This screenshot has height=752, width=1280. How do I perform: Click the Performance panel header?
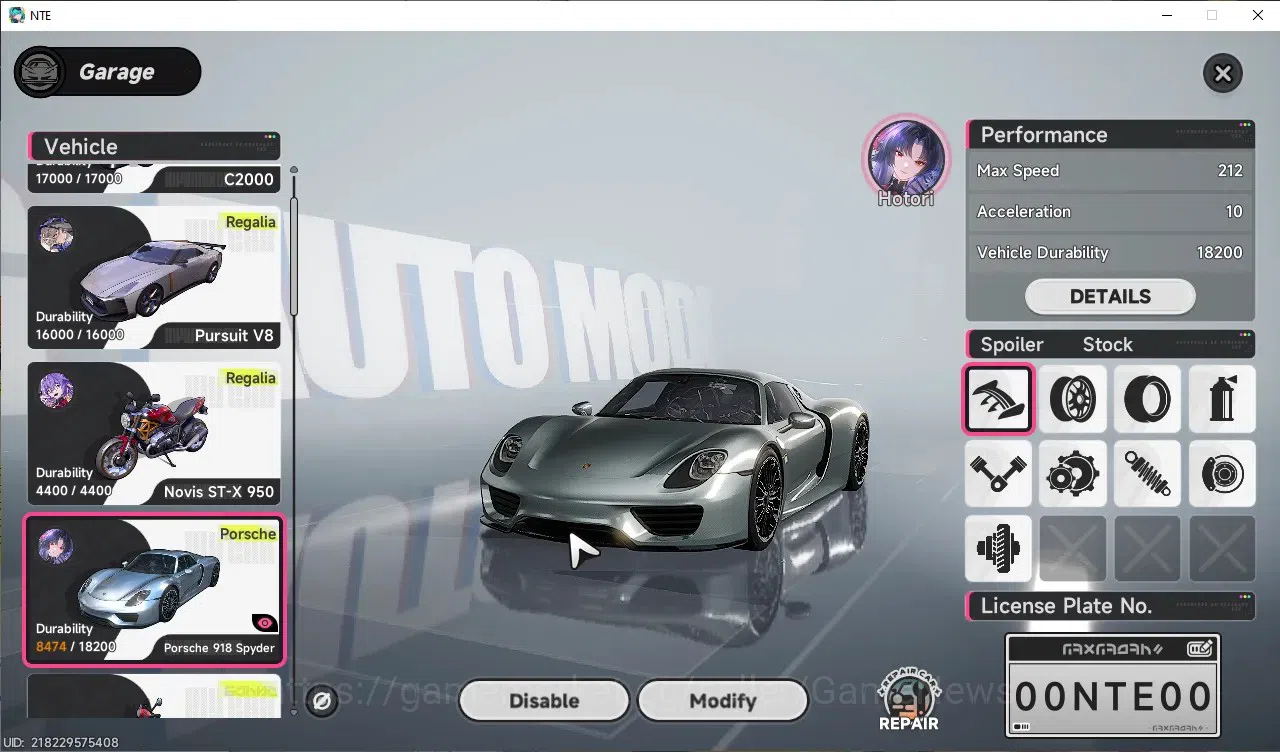coord(1110,135)
